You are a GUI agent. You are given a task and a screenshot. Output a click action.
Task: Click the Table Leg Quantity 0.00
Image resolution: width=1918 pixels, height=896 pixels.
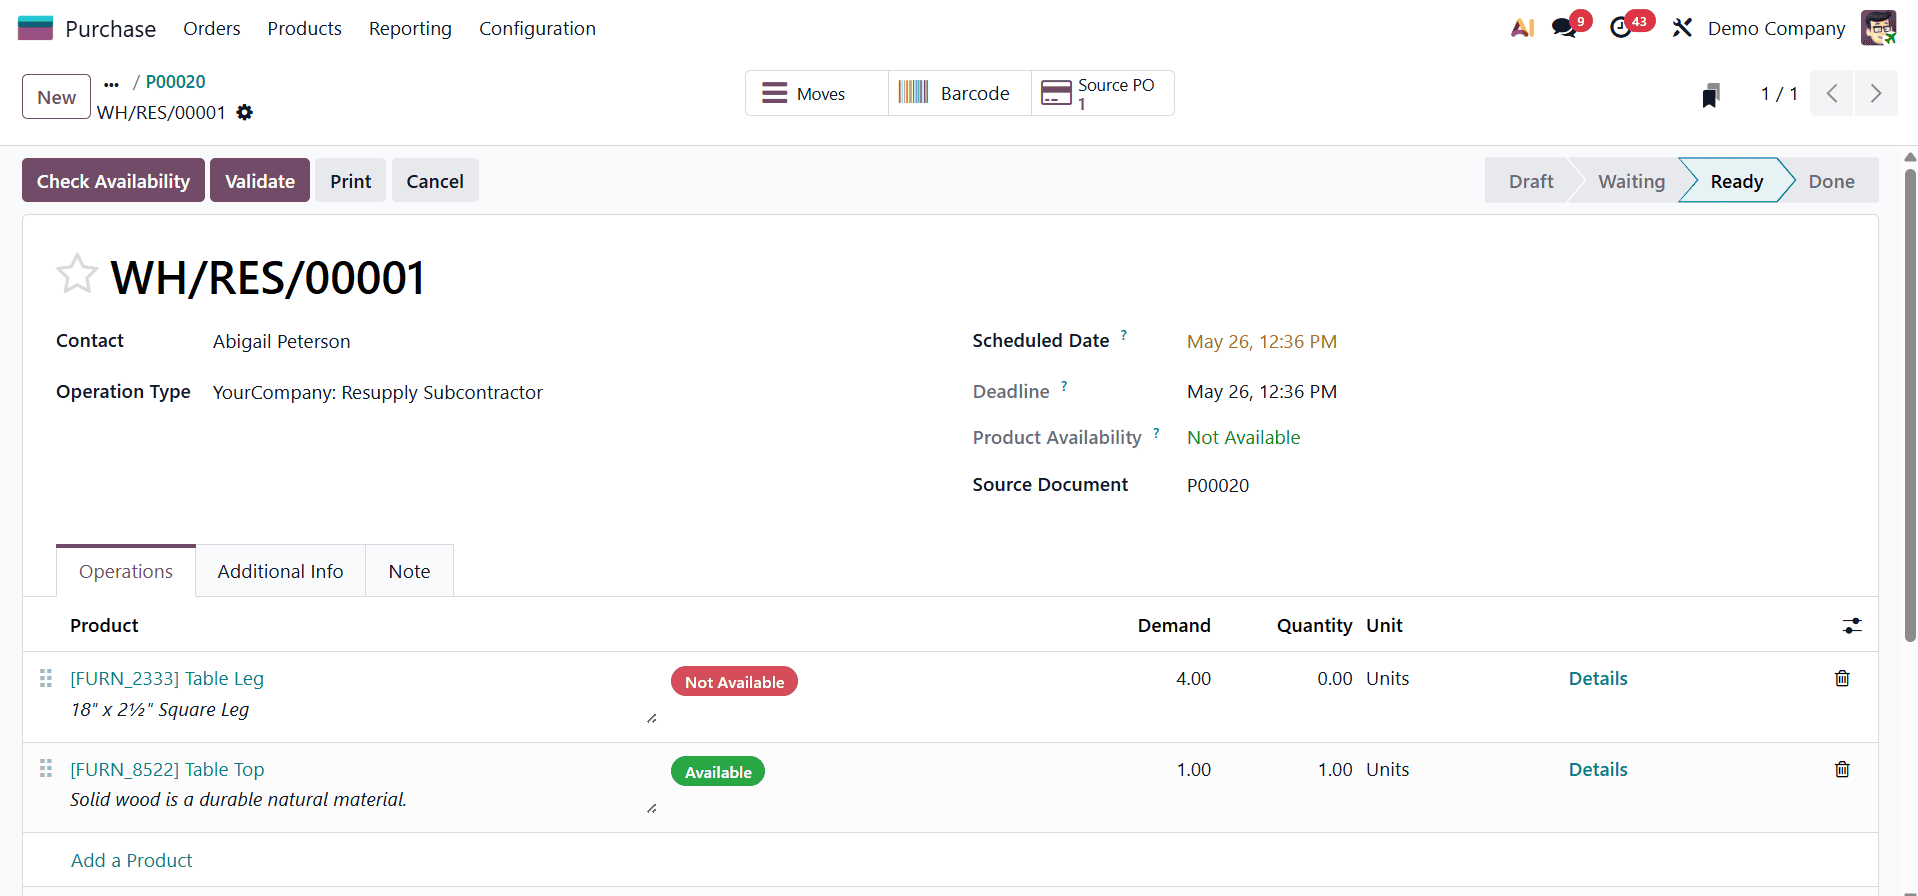coord(1335,678)
